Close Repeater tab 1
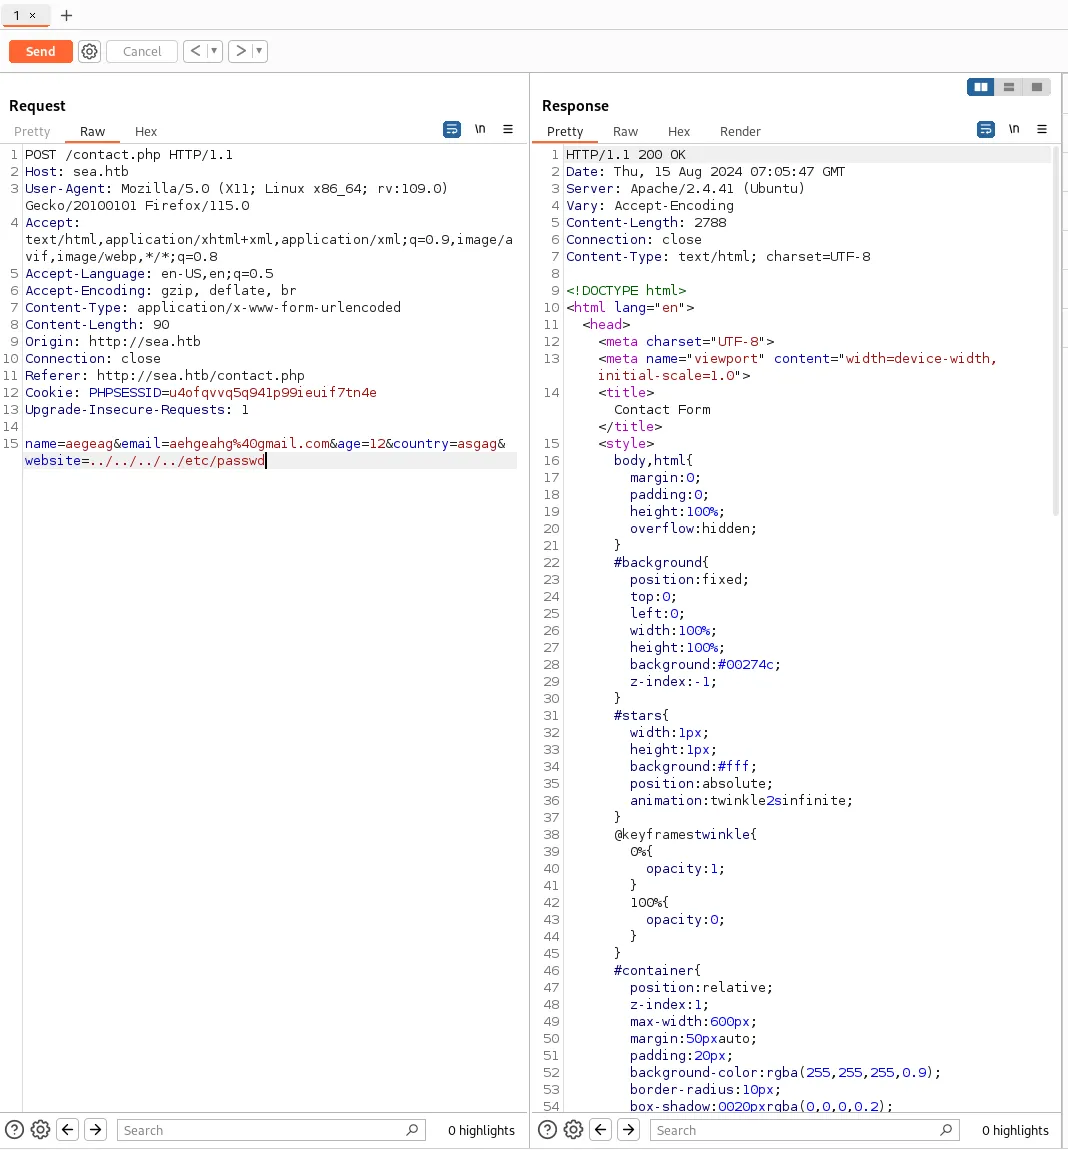1068x1150 pixels. pyautogui.click(x=32, y=15)
